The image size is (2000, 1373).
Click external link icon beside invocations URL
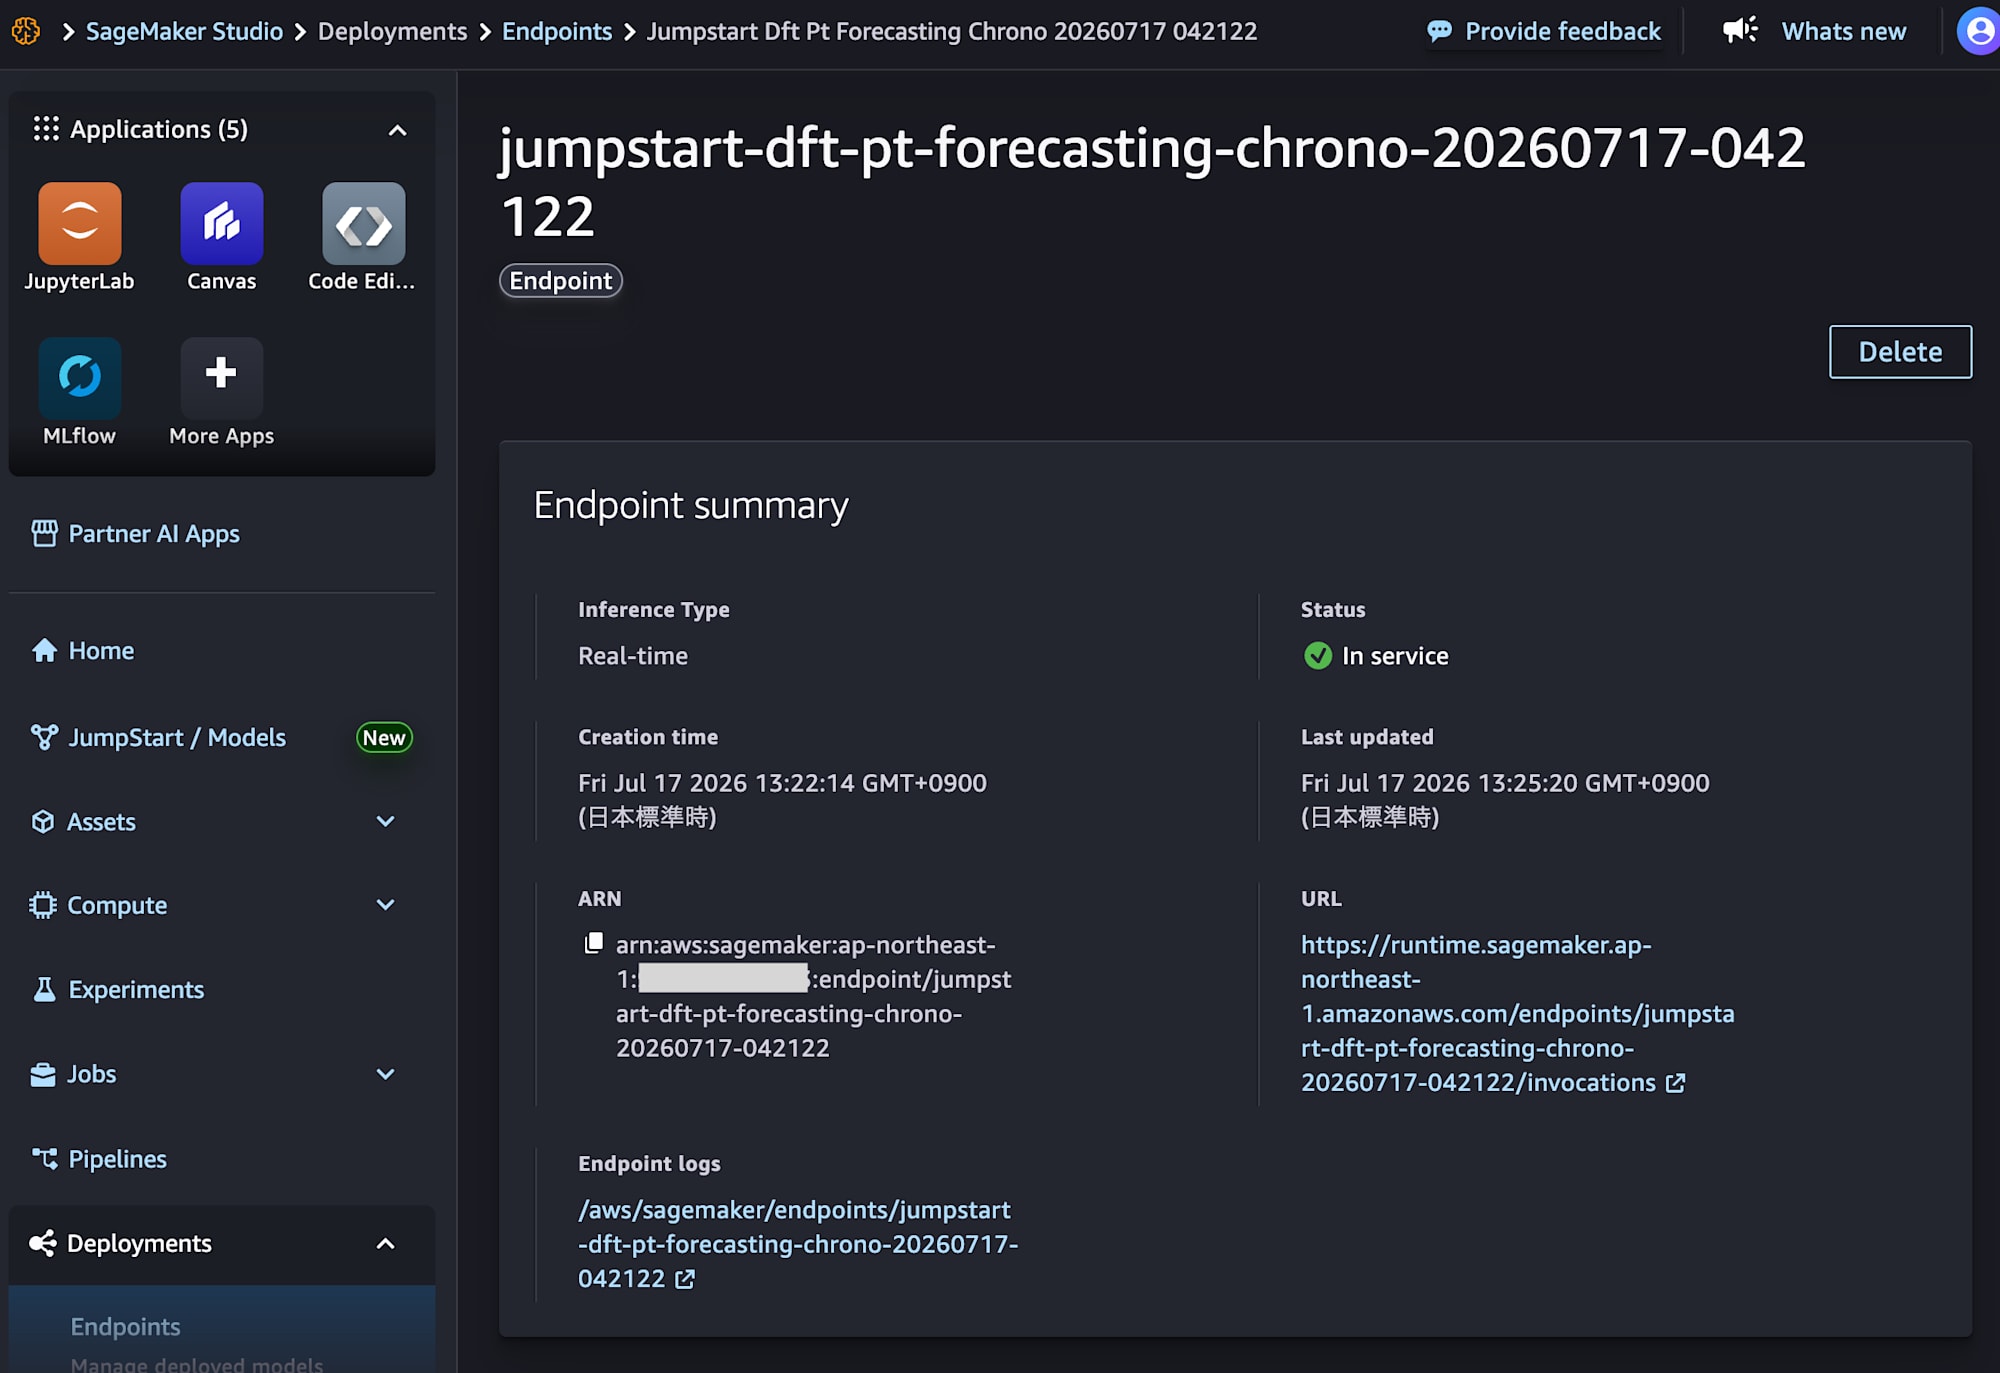1675,1083
